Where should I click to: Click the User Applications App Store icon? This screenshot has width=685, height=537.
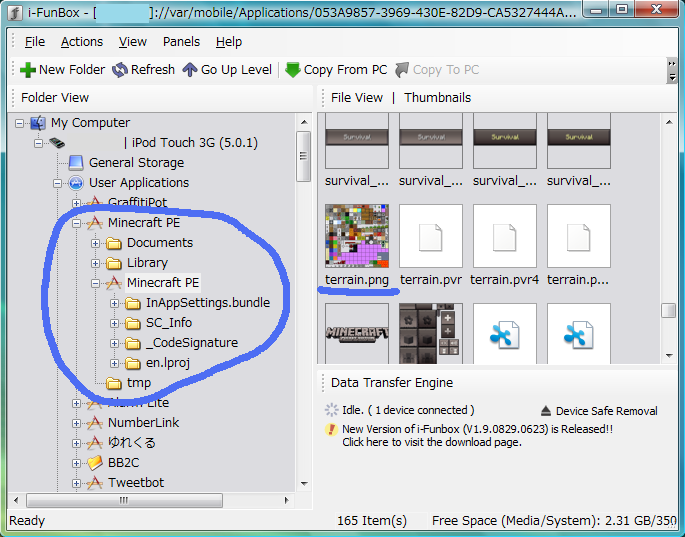[x=76, y=183]
